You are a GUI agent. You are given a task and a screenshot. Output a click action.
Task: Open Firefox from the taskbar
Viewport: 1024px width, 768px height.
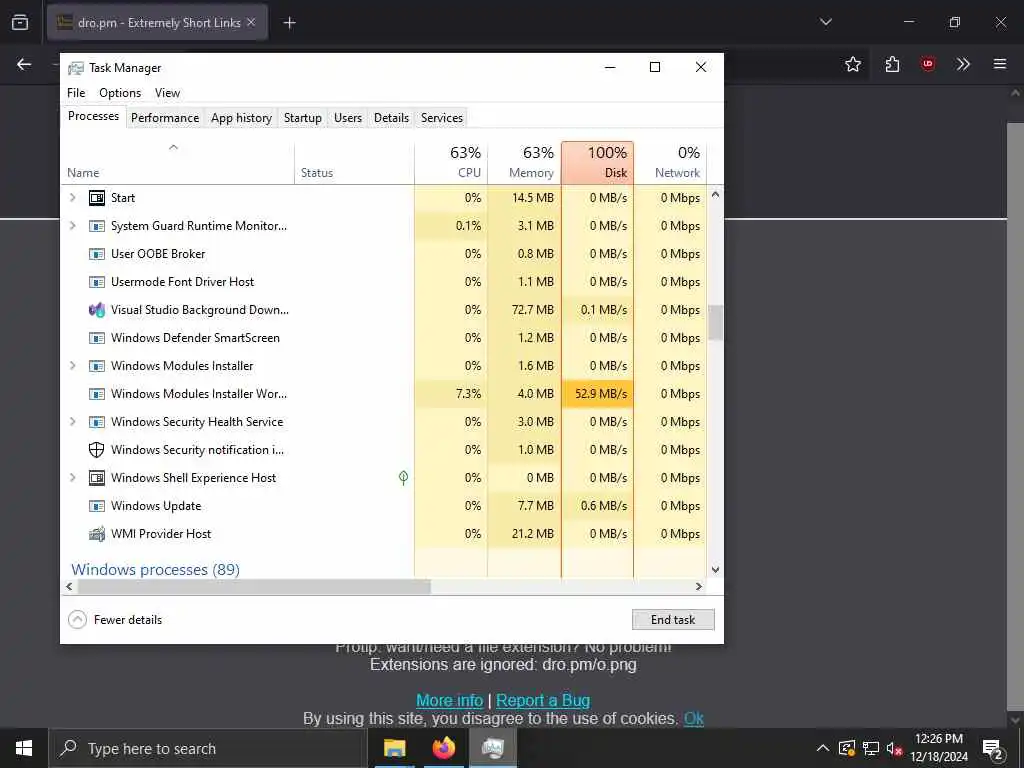click(443, 748)
